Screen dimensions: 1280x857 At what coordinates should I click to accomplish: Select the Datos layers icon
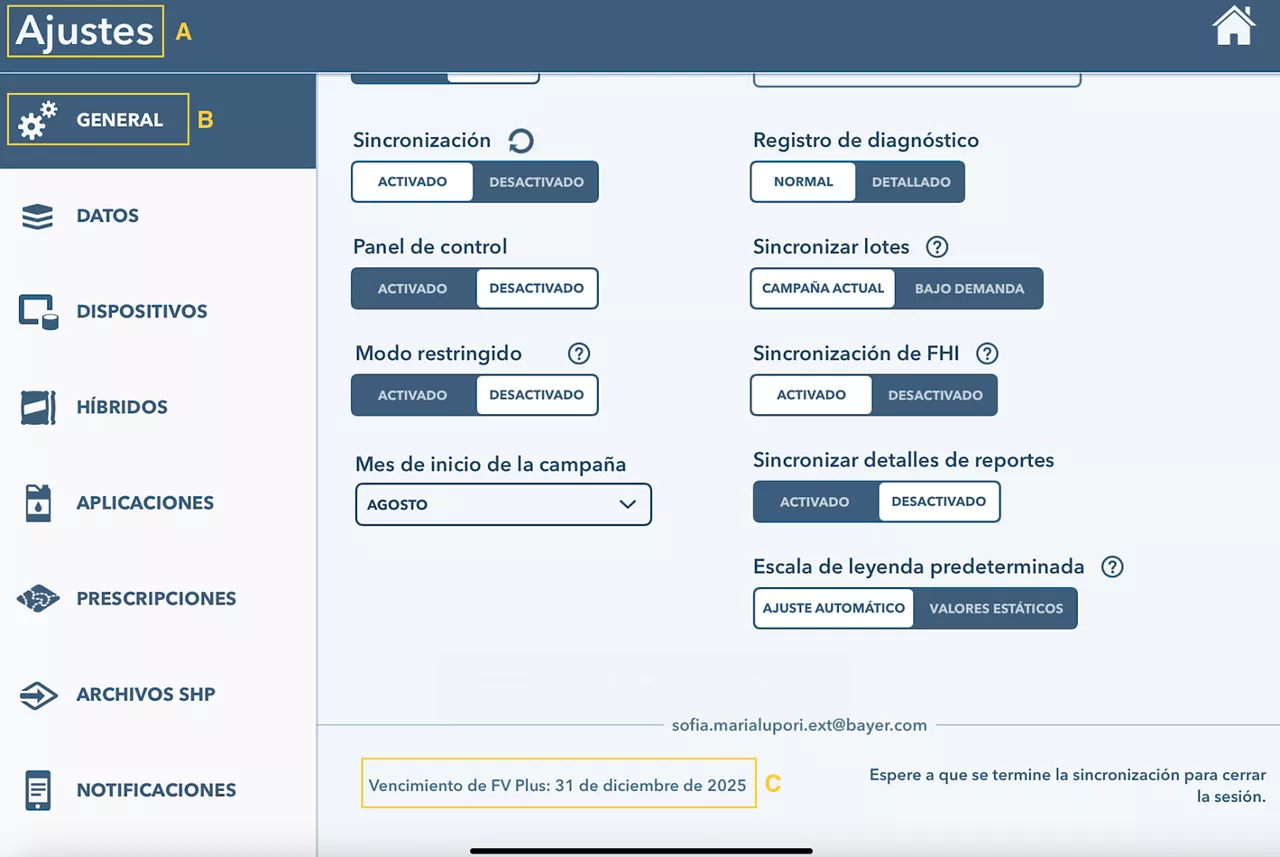37,215
